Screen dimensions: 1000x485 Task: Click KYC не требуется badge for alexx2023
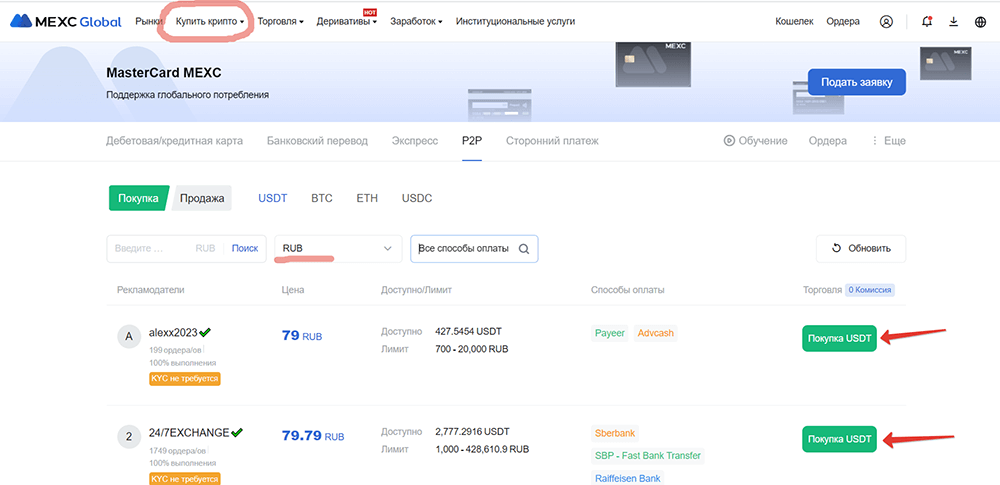(x=185, y=378)
